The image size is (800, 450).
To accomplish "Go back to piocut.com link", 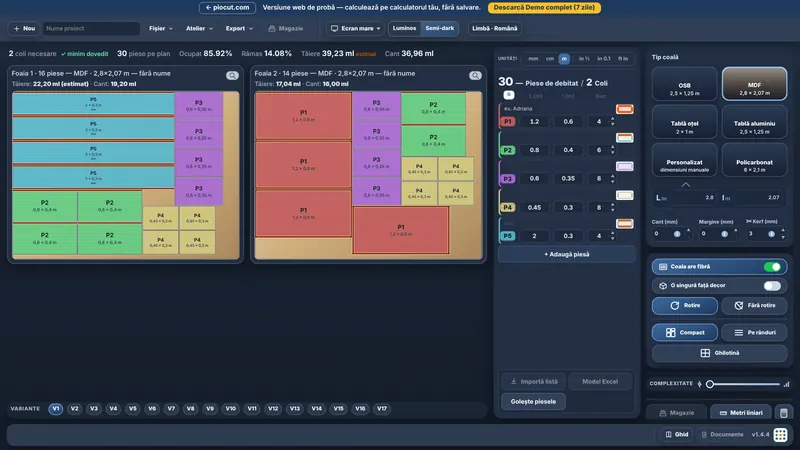I will (227, 8).
